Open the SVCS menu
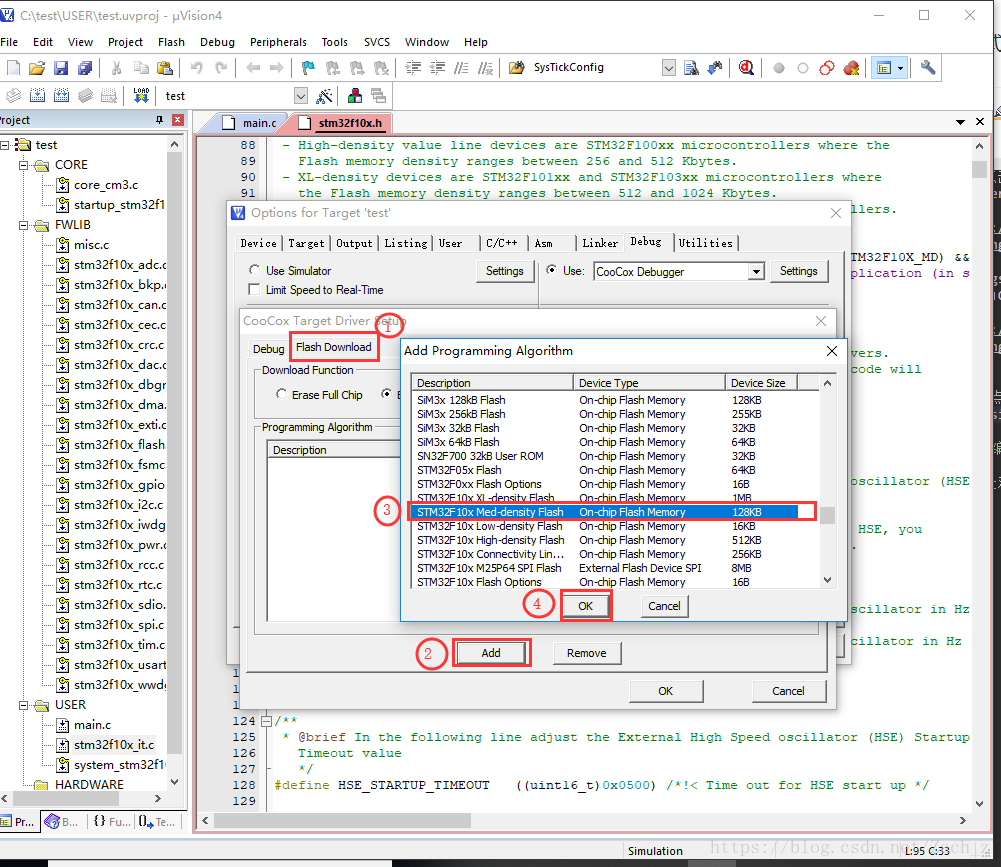The image size is (1001, 867). click(377, 42)
